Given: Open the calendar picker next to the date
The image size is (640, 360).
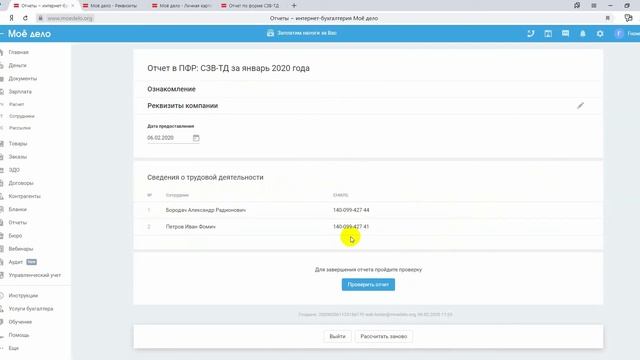Looking at the screenshot, I should click(196, 138).
